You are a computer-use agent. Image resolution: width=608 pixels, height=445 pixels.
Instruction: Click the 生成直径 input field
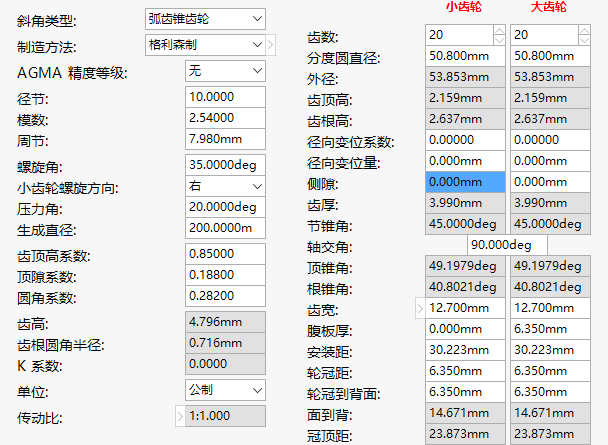click(225, 228)
